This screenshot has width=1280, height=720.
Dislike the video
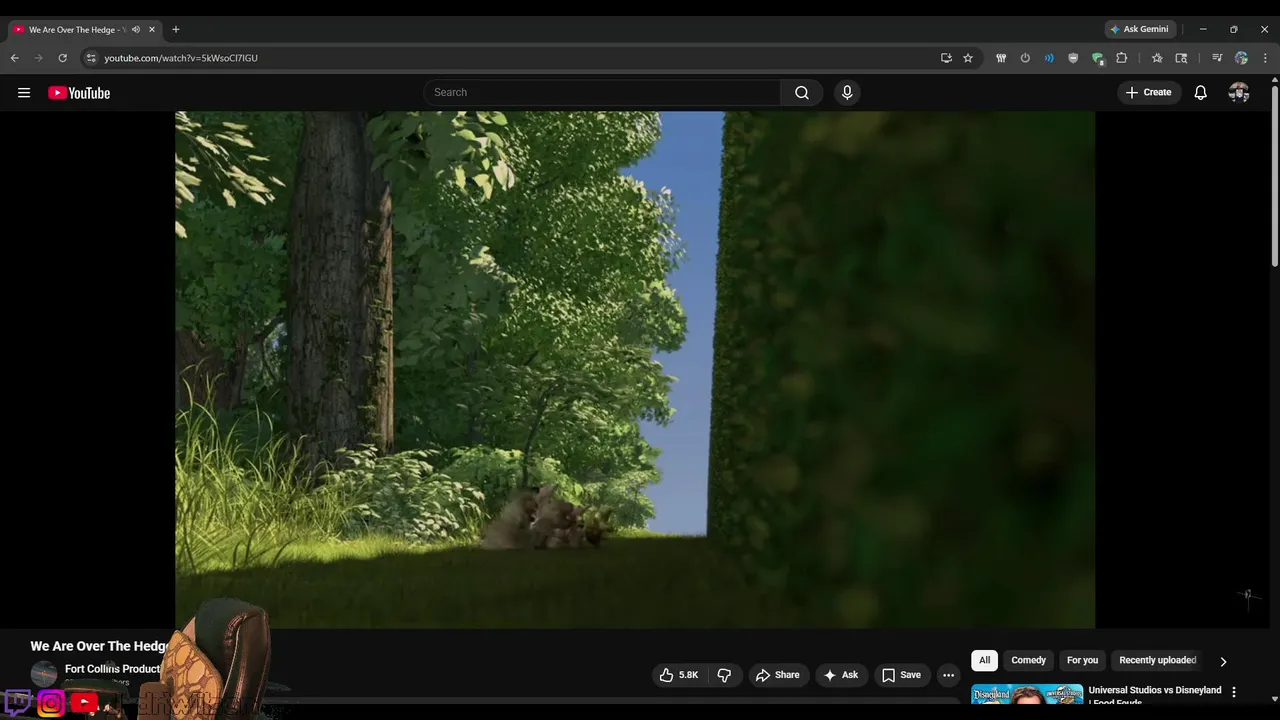click(x=724, y=675)
